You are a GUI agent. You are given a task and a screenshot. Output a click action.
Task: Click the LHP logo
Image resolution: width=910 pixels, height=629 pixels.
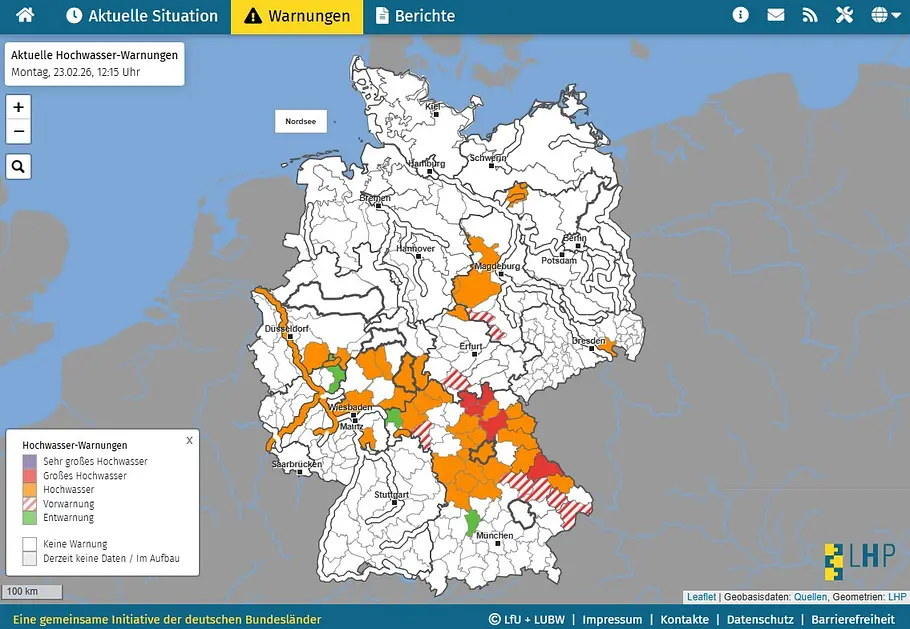coord(860,561)
